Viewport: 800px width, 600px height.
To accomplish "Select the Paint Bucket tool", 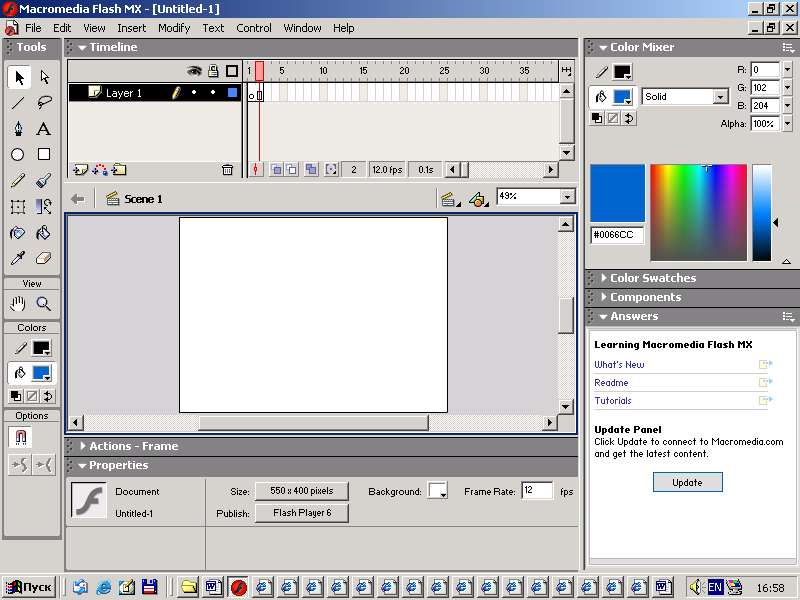I will (44, 233).
